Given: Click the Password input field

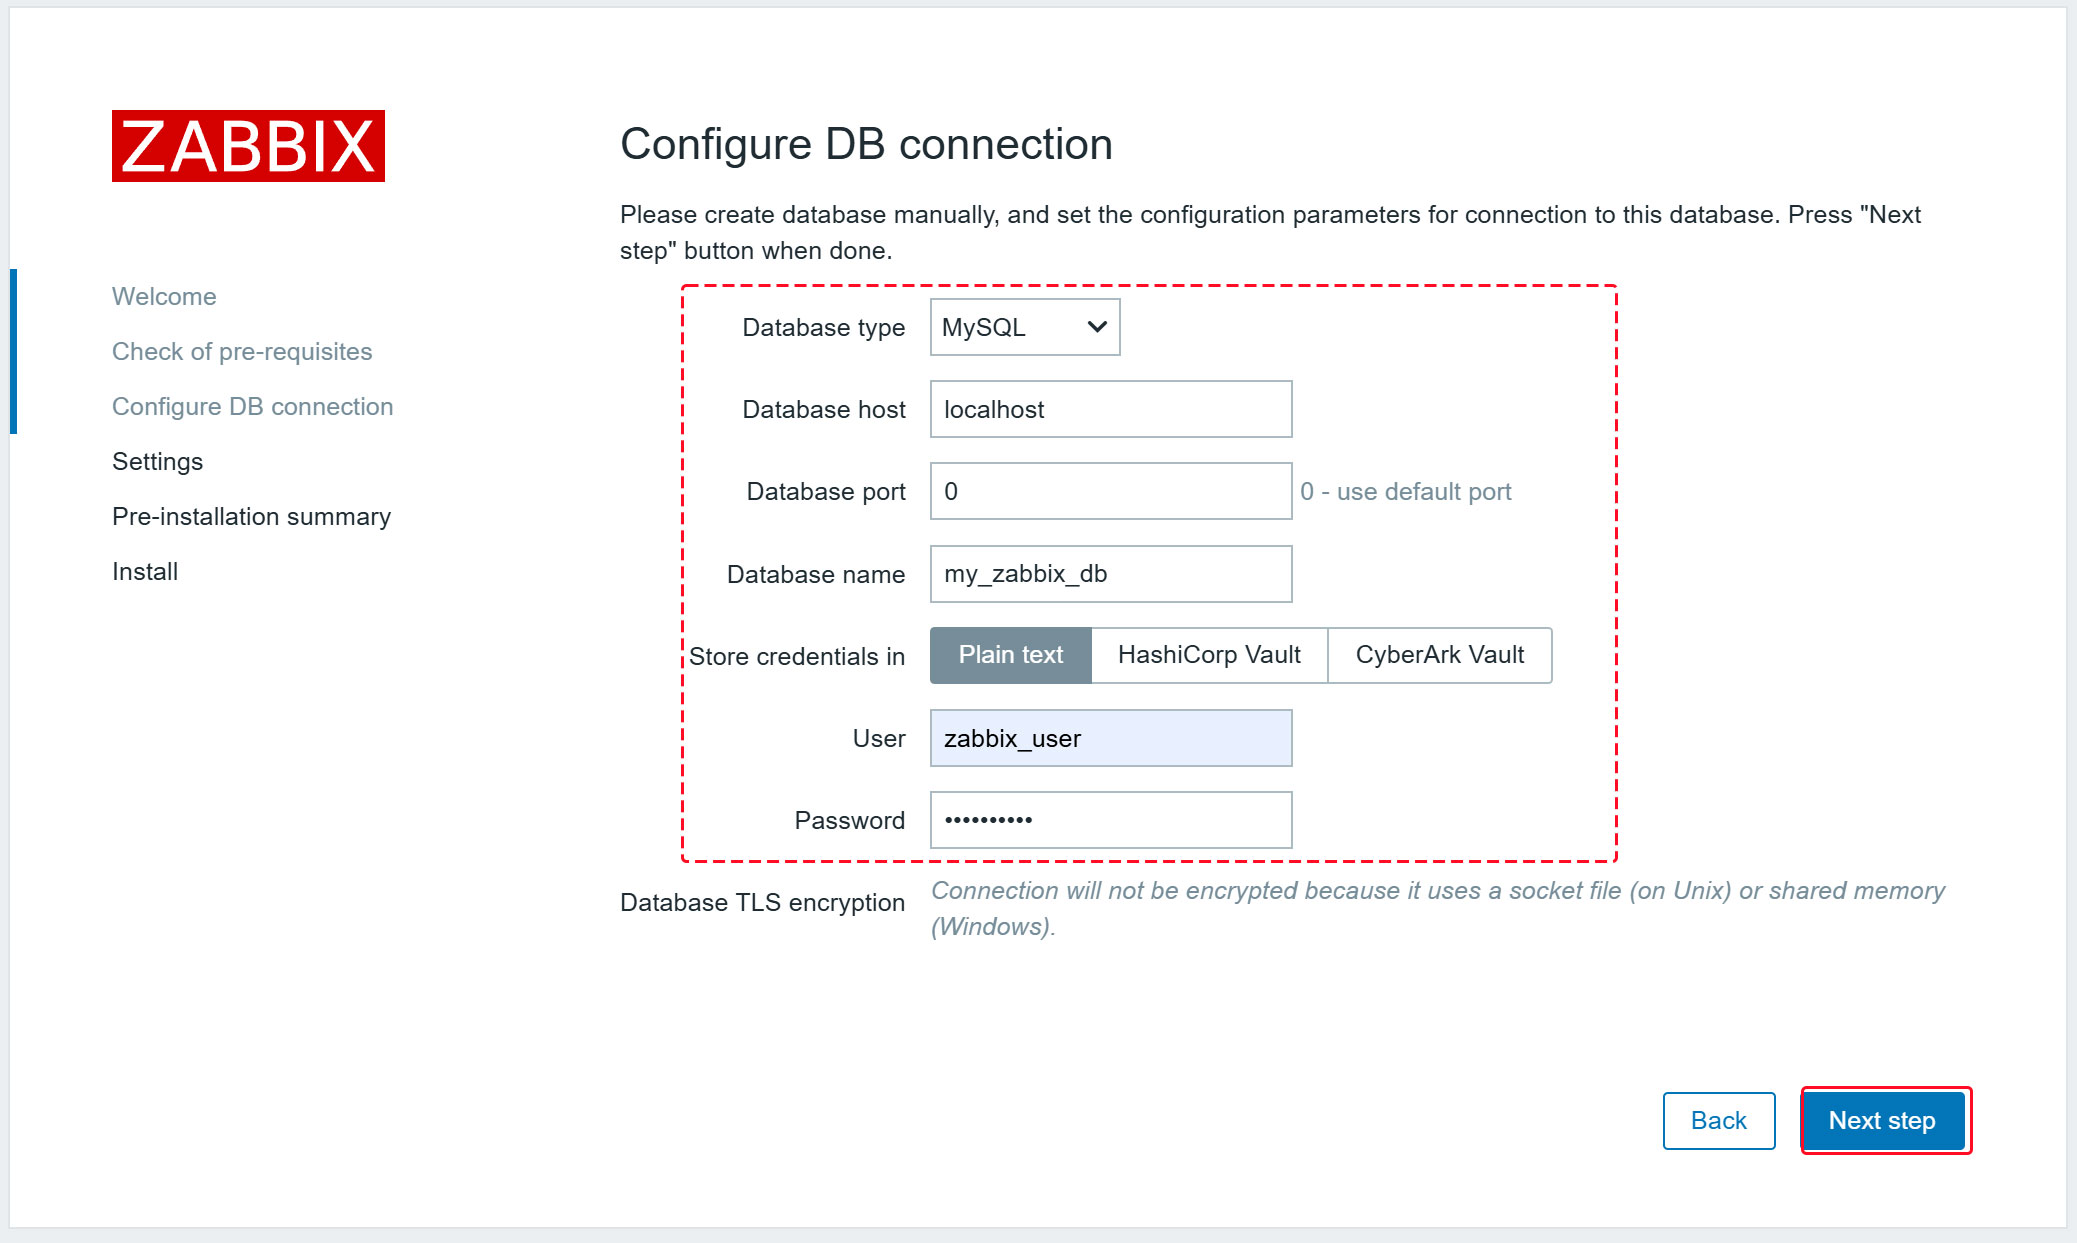Looking at the screenshot, I should point(1110,820).
